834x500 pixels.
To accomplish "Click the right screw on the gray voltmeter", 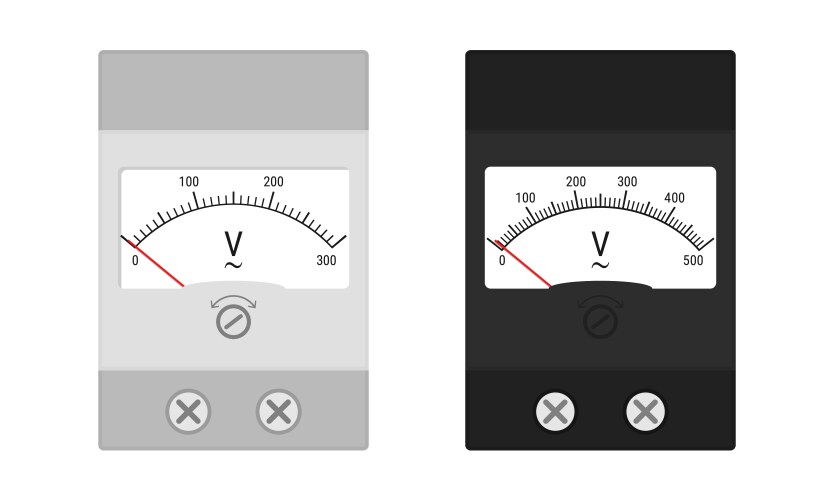I will (279, 412).
